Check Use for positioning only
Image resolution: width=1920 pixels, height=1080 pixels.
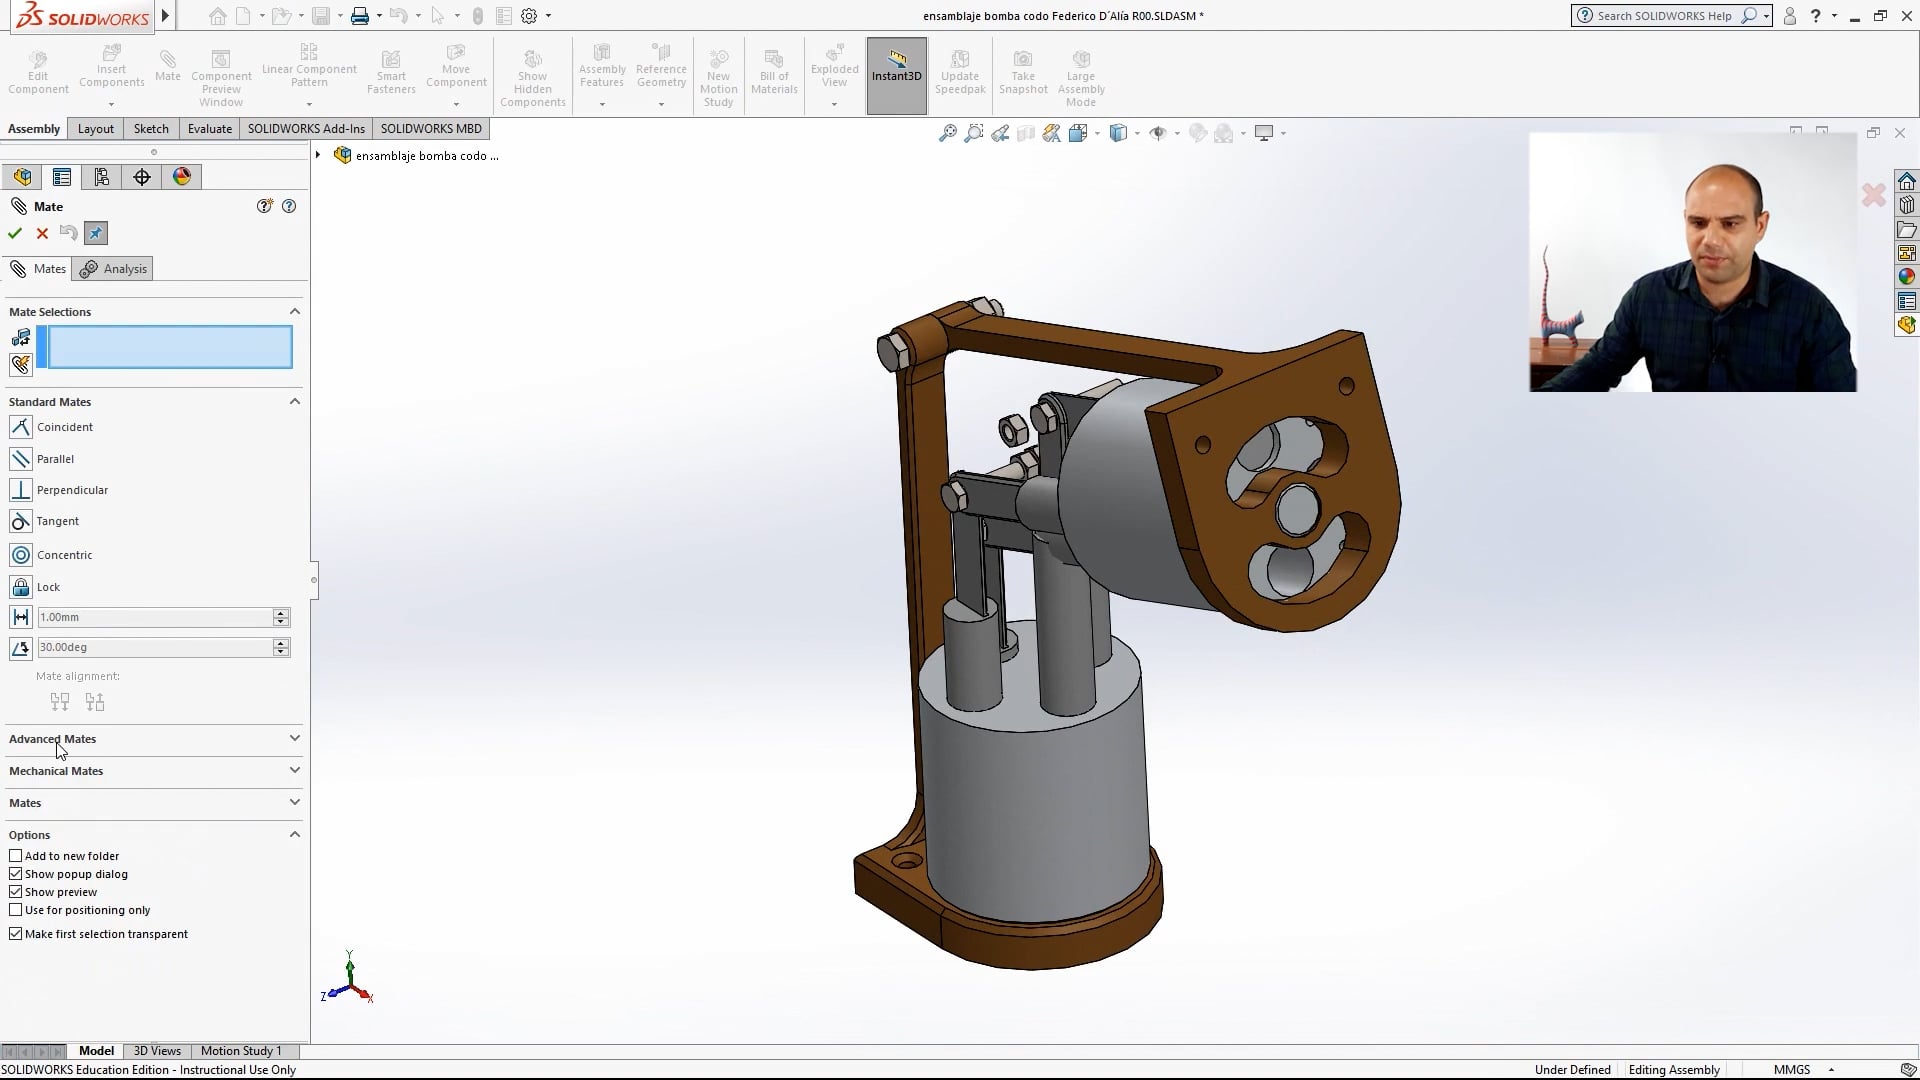16,910
